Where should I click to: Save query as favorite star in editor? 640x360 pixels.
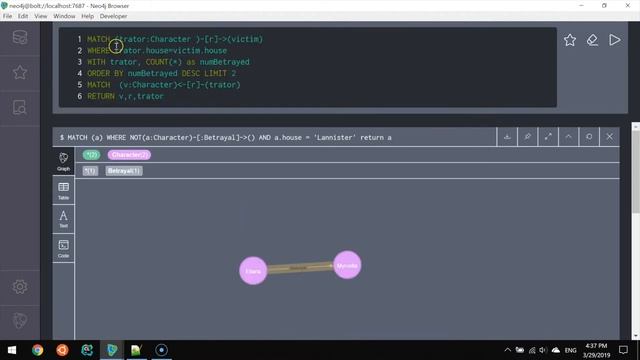click(570, 40)
